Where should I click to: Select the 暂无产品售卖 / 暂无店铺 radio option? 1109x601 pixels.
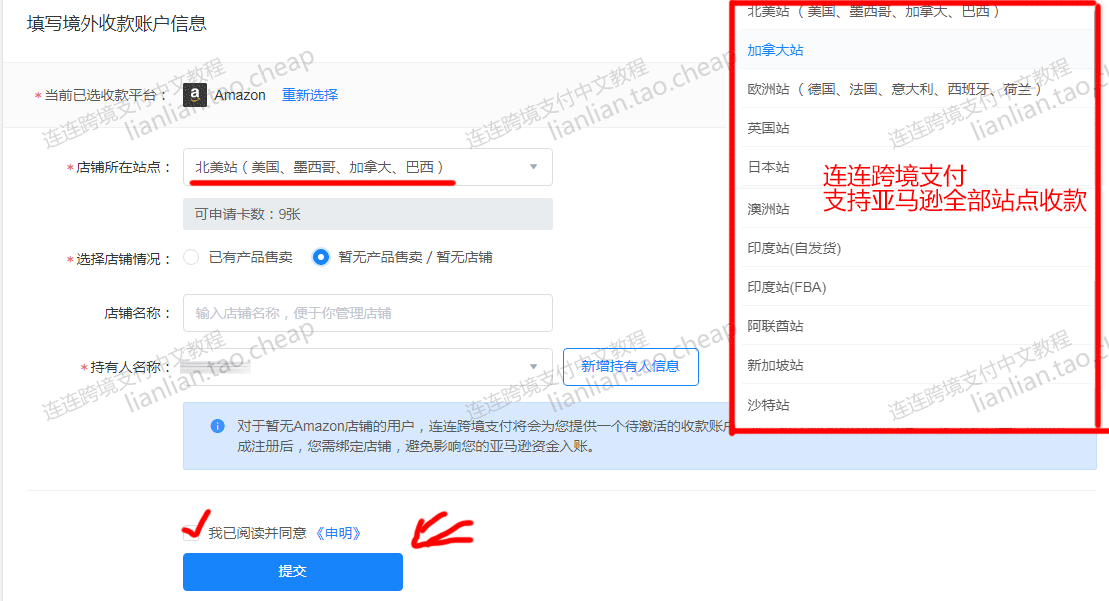[x=320, y=257]
